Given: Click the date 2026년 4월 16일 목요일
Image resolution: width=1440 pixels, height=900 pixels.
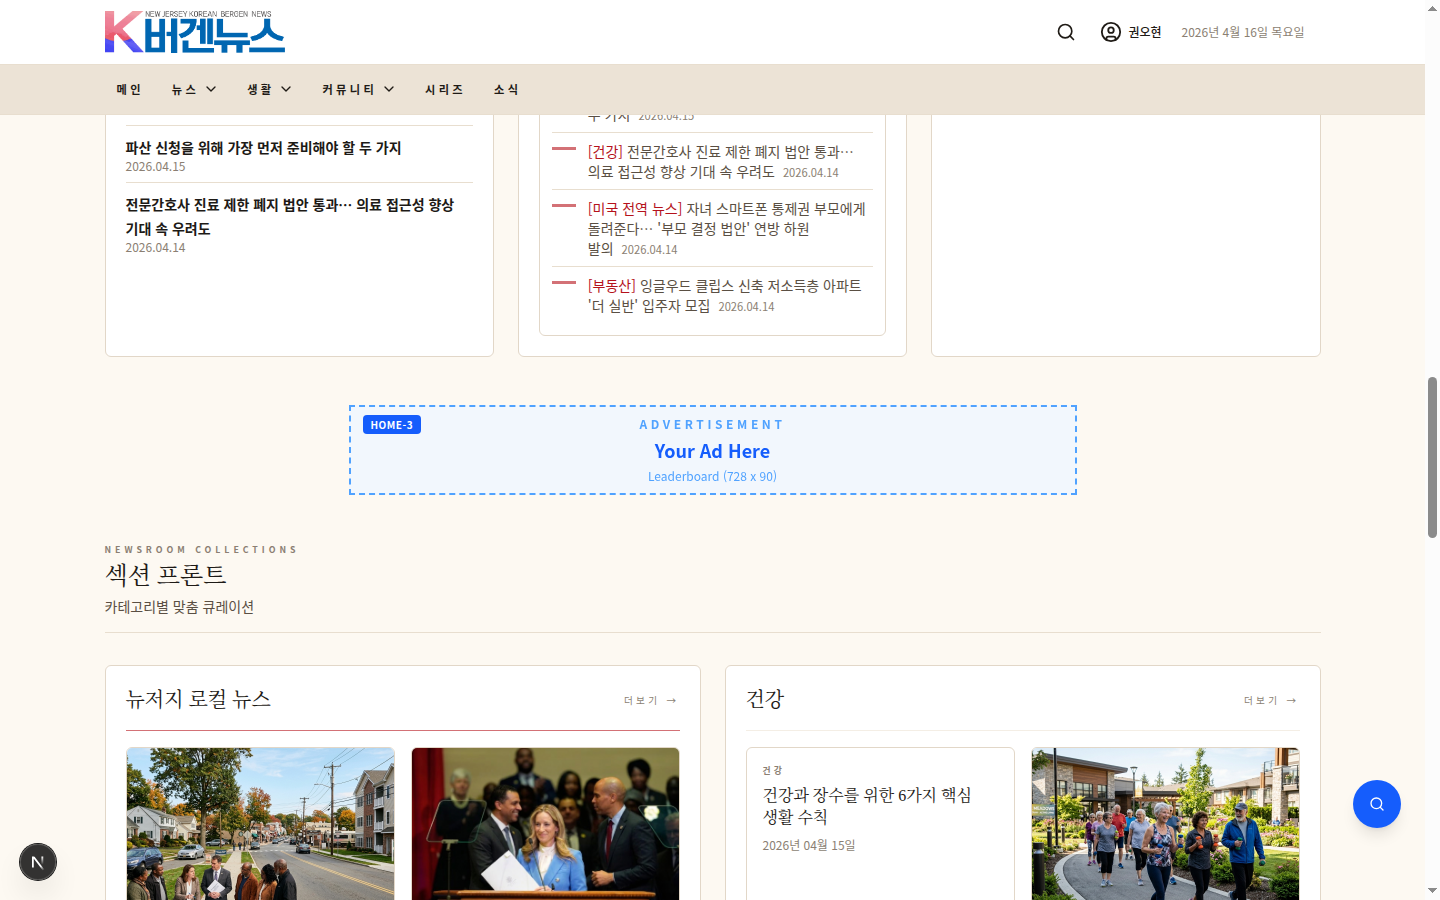Looking at the screenshot, I should pos(1243,32).
